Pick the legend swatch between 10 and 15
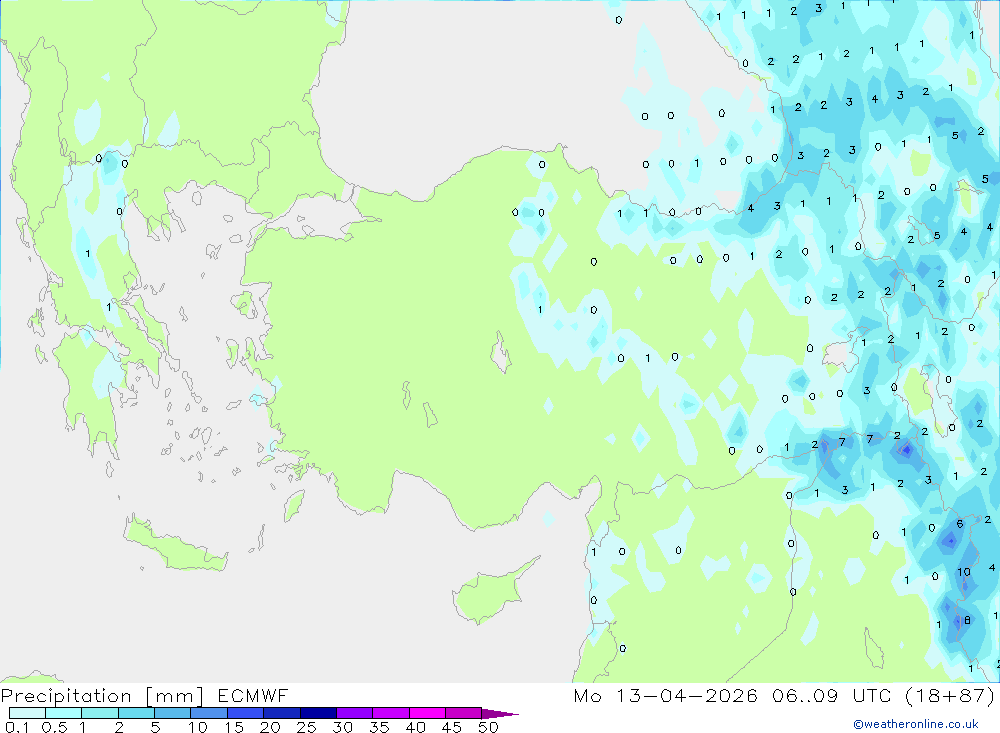This screenshot has width=1000, height=733. coord(209,713)
